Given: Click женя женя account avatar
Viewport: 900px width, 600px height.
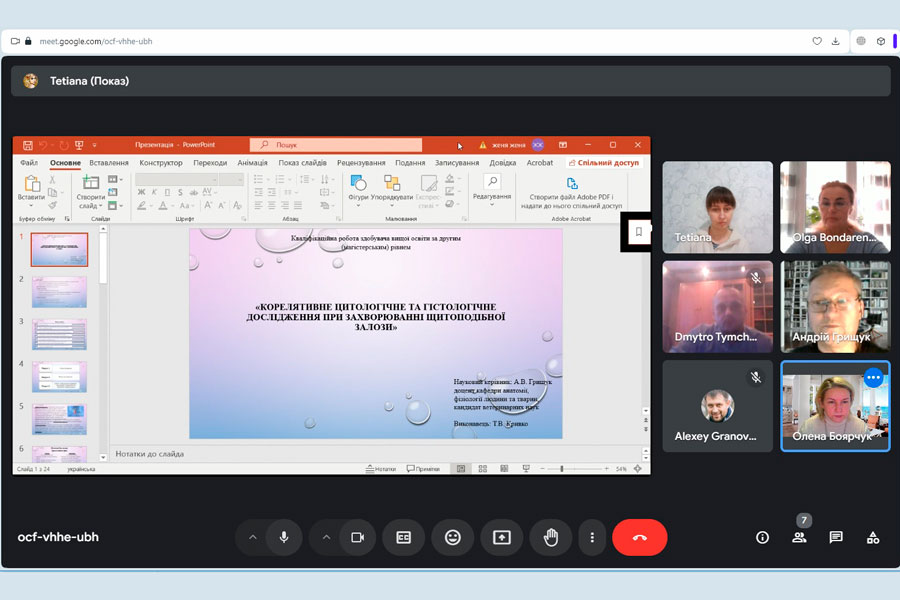Looking at the screenshot, I should coord(537,145).
